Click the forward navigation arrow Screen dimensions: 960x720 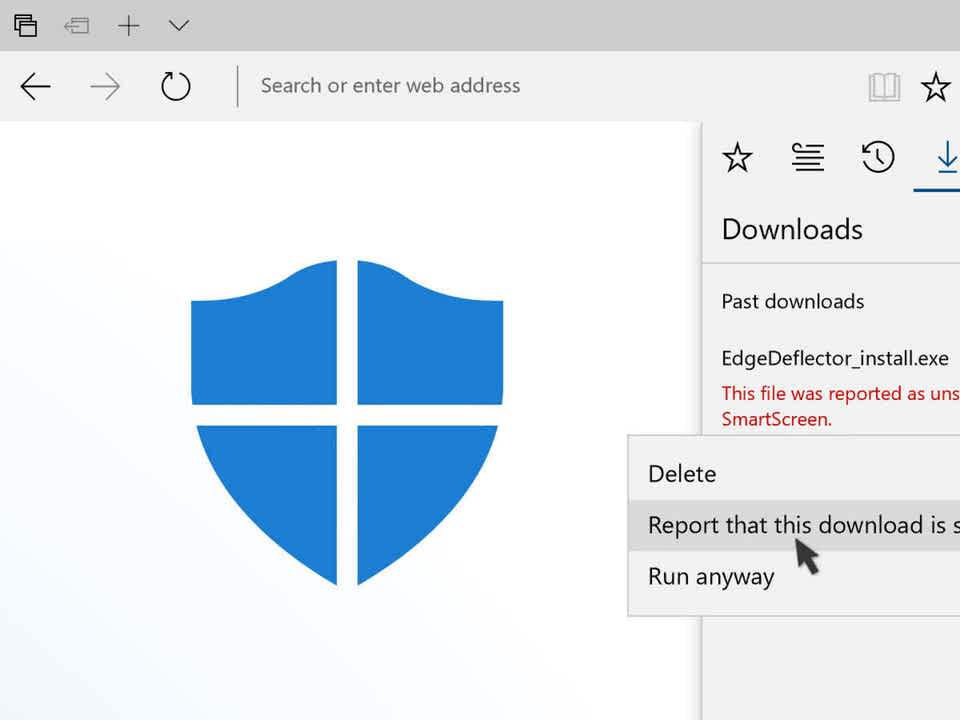click(x=104, y=86)
